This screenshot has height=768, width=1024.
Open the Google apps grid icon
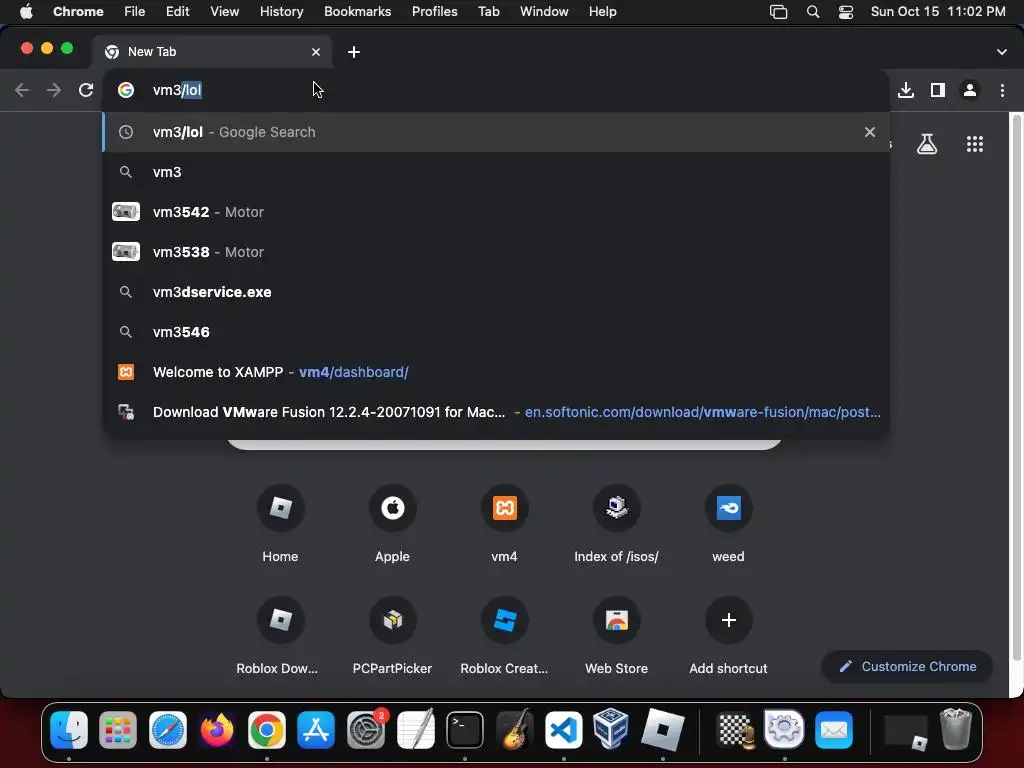pyautogui.click(x=975, y=144)
